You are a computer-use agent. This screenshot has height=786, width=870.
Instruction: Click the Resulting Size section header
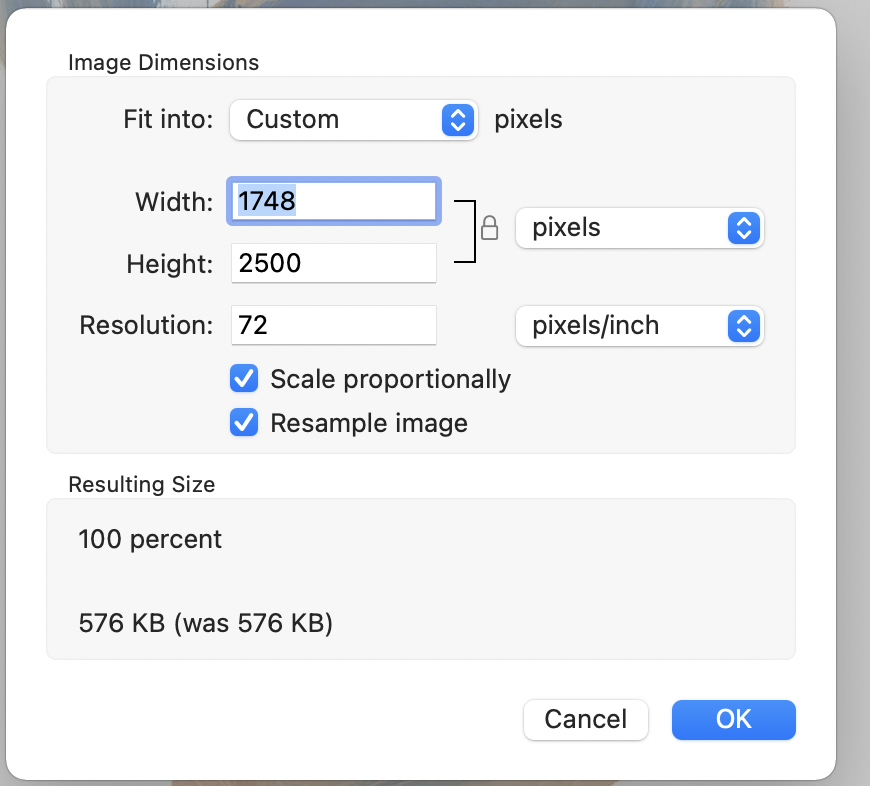[141, 484]
